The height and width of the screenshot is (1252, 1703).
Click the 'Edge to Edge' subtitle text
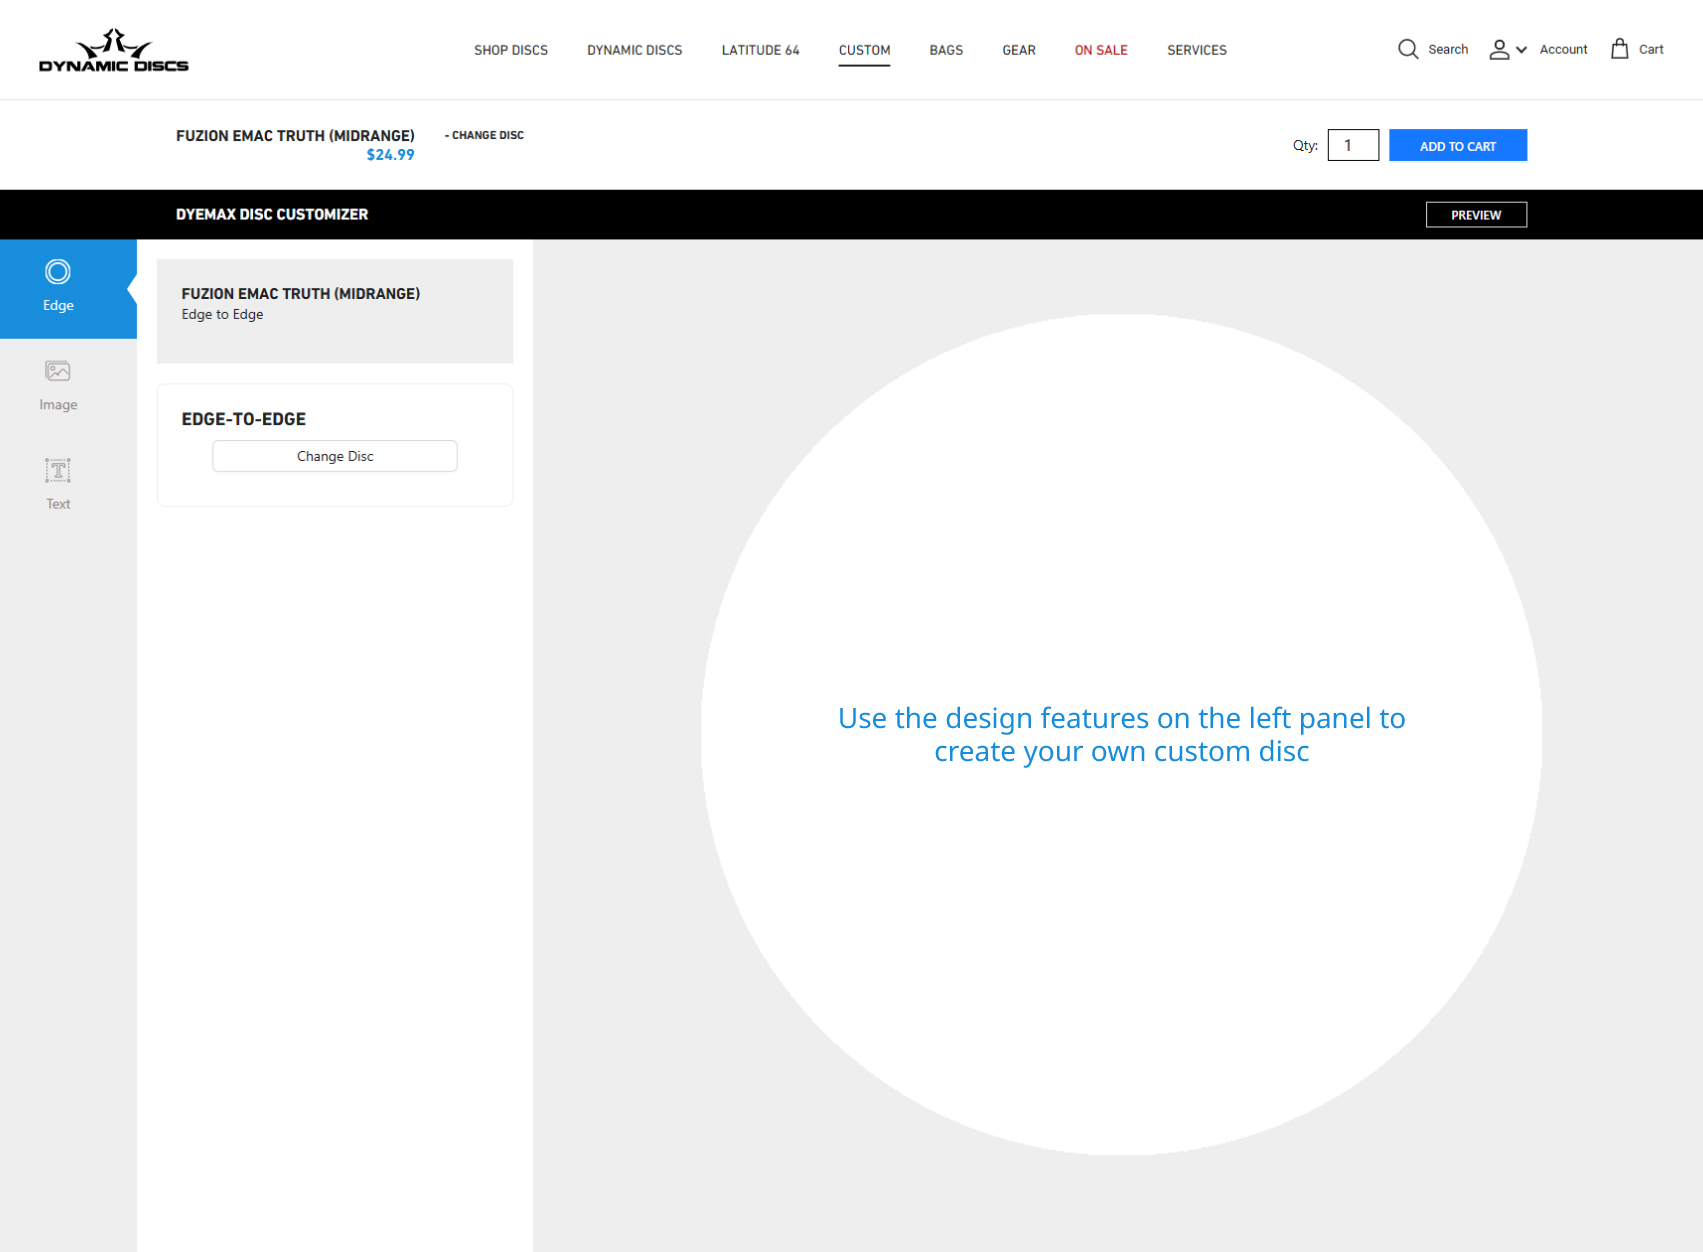222,314
